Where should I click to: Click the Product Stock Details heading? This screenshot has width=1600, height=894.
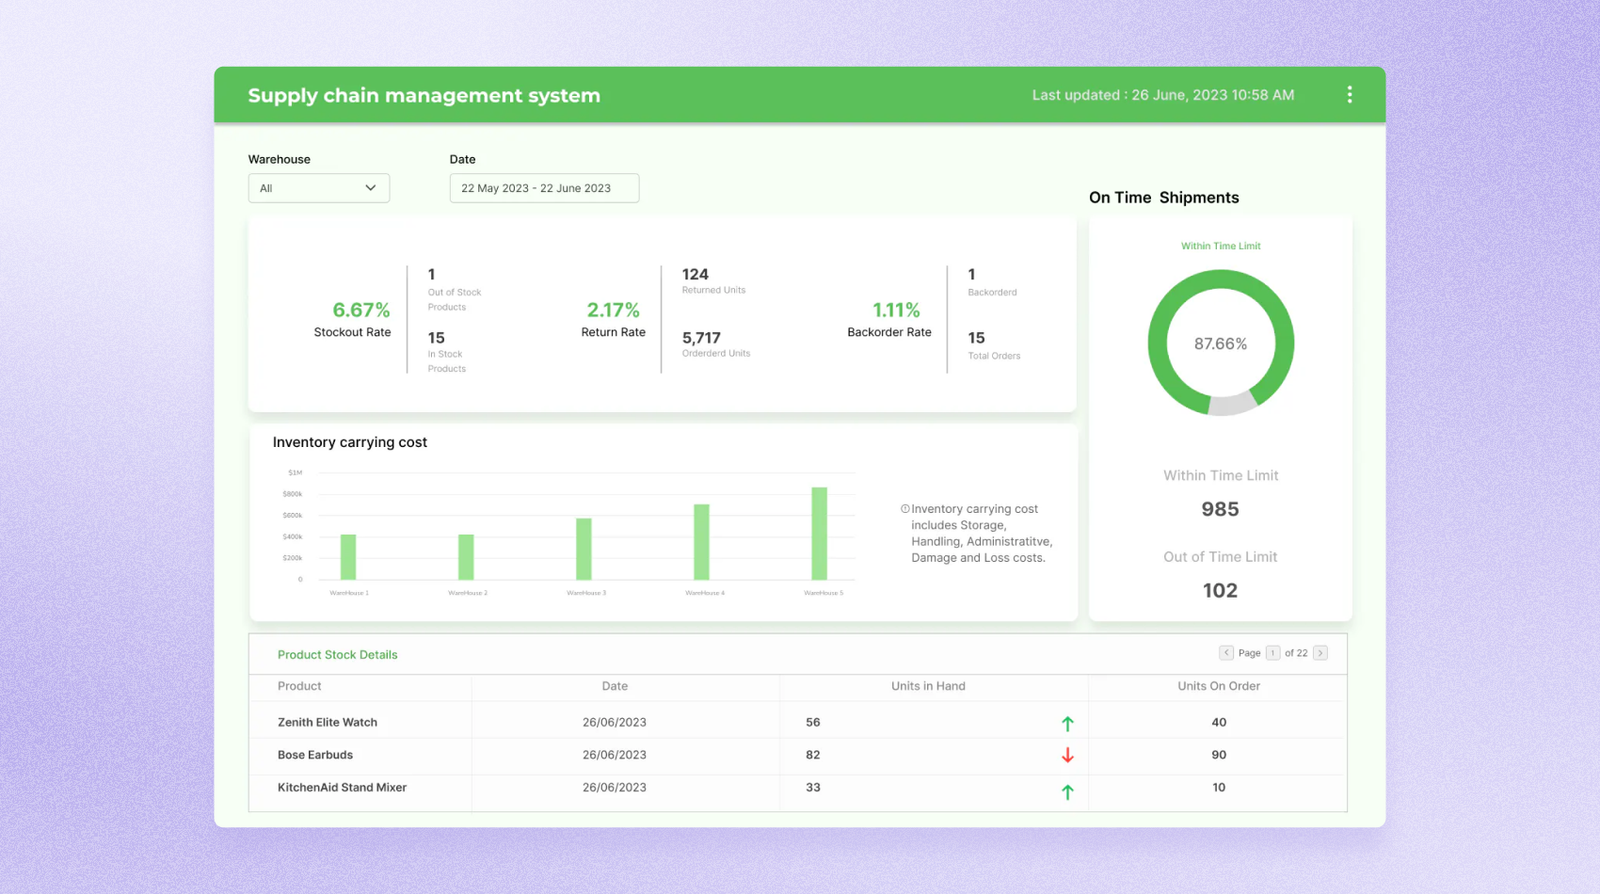pos(337,655)
